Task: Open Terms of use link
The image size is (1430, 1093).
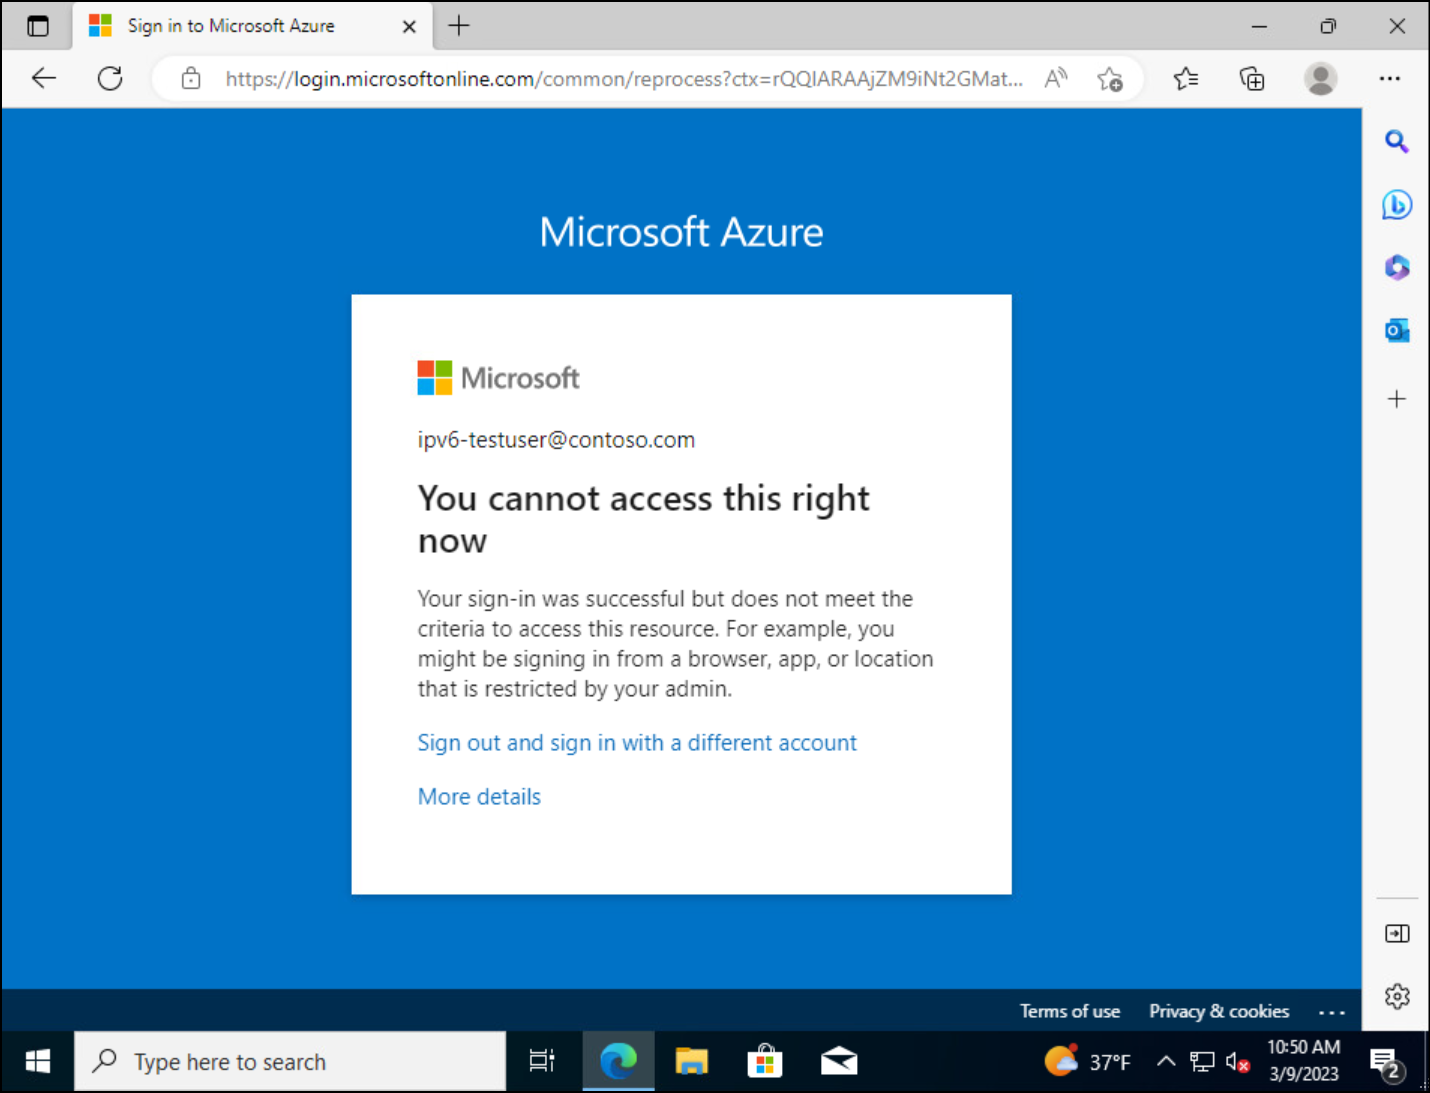Action: point(1070,1011)
